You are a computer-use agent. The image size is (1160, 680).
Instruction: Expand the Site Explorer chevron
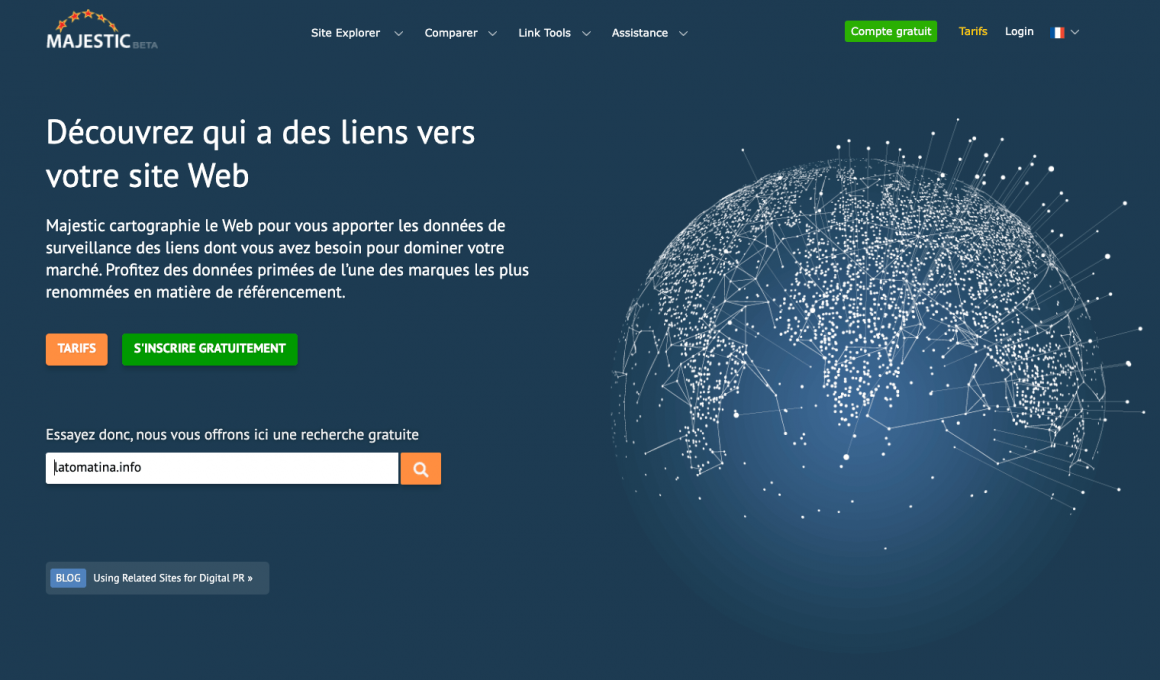tap(399, 33)
